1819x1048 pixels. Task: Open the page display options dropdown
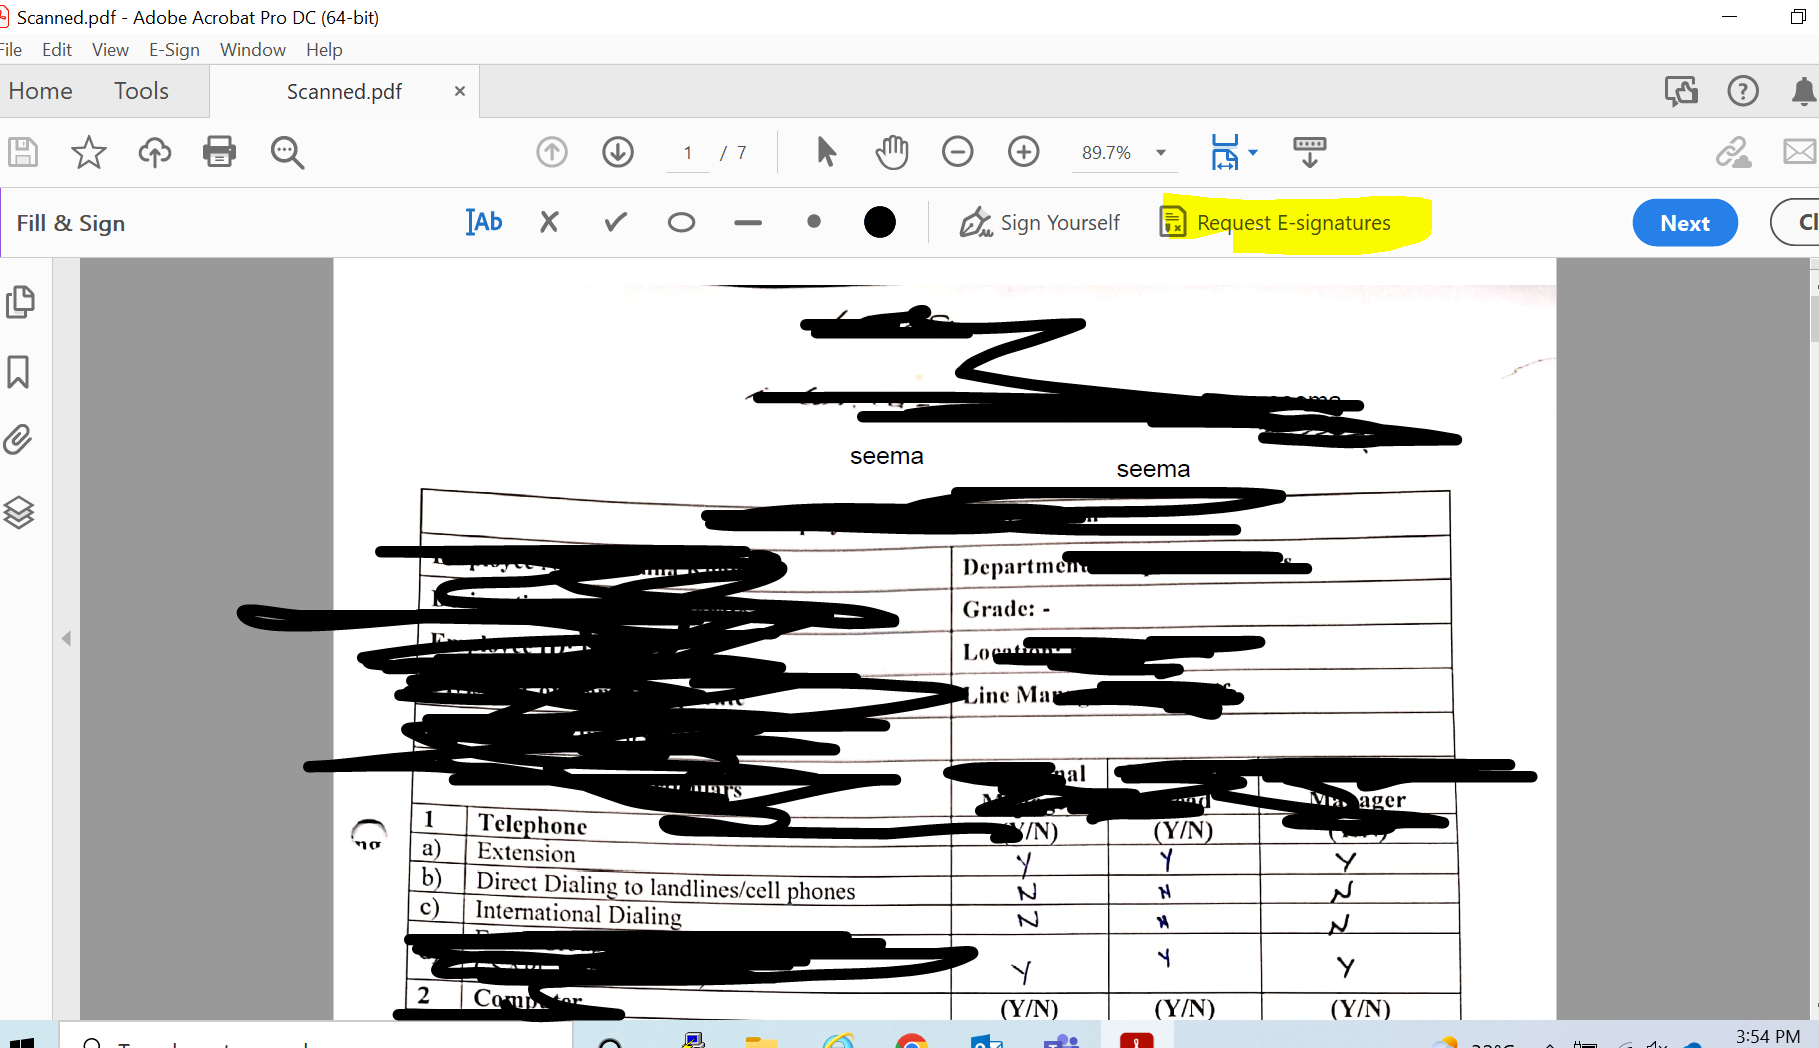click(1252, 153)
